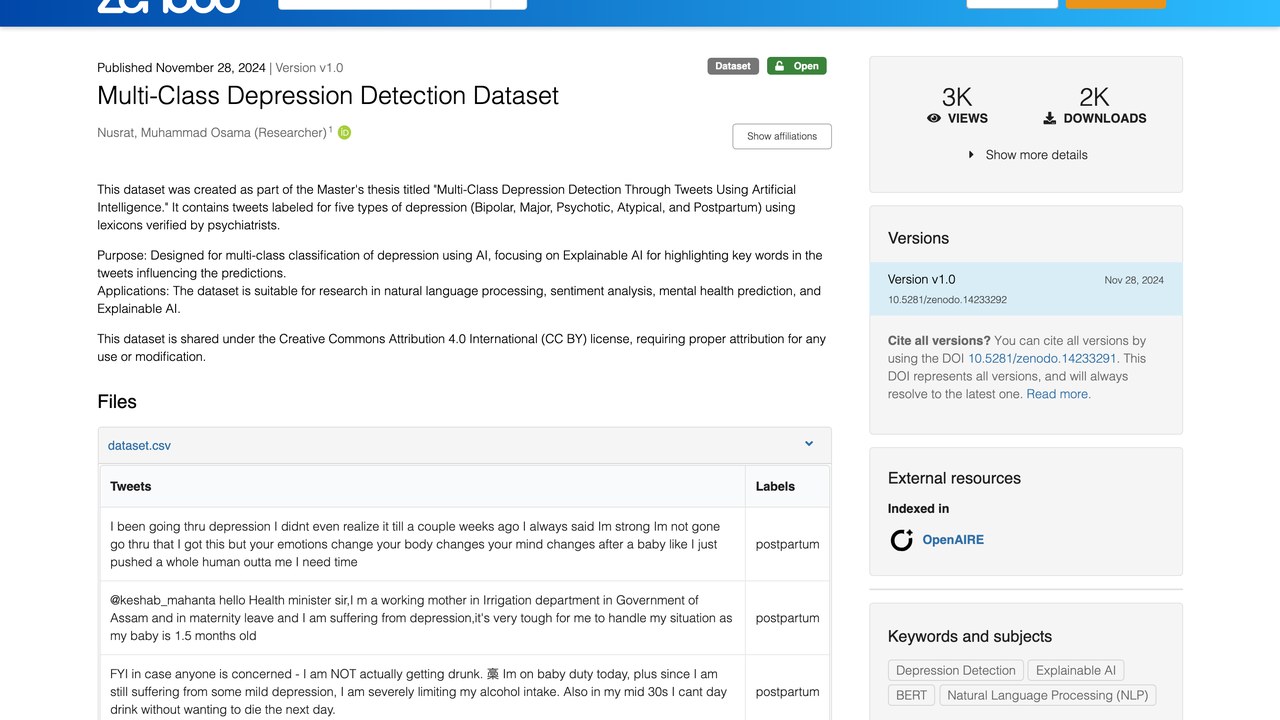Click the postpartum label in the @keshab_mahanta row
Screen dimensions: 1280x720
[787, 618]
